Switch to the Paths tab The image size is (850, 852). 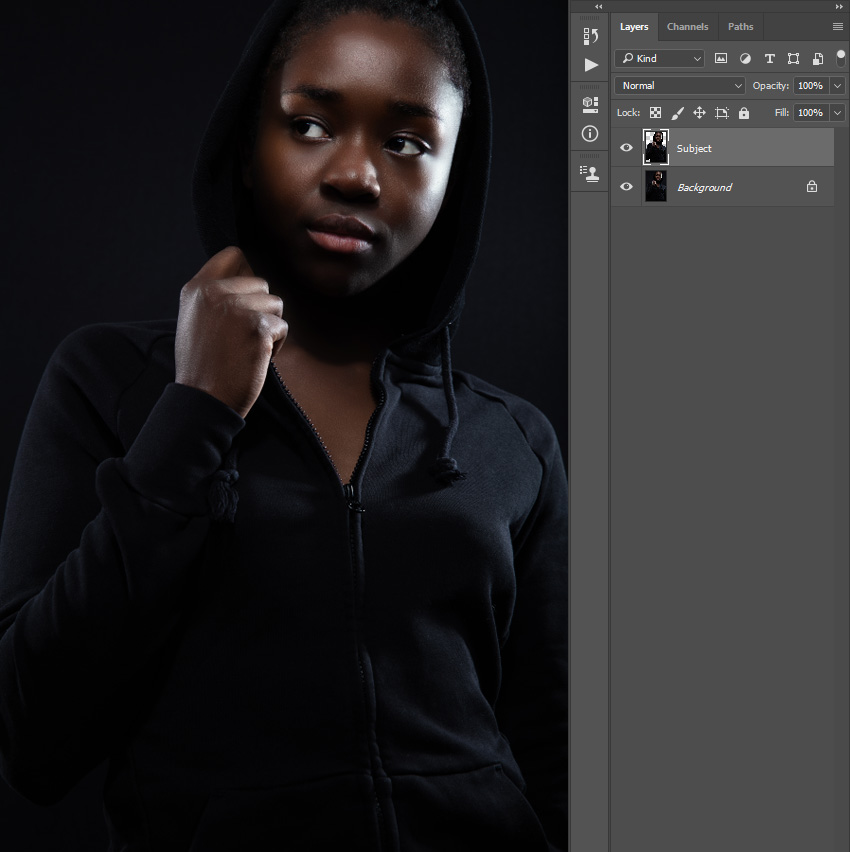point(740,26)
